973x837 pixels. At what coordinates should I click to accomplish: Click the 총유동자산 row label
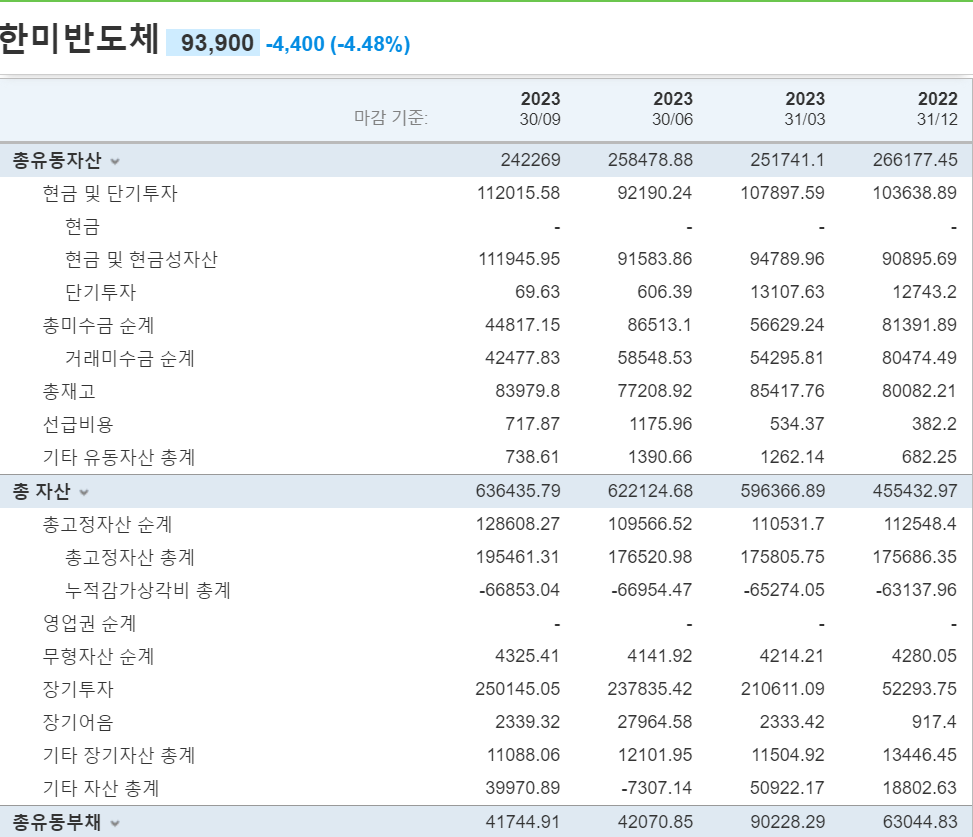(x=57, y=160)
